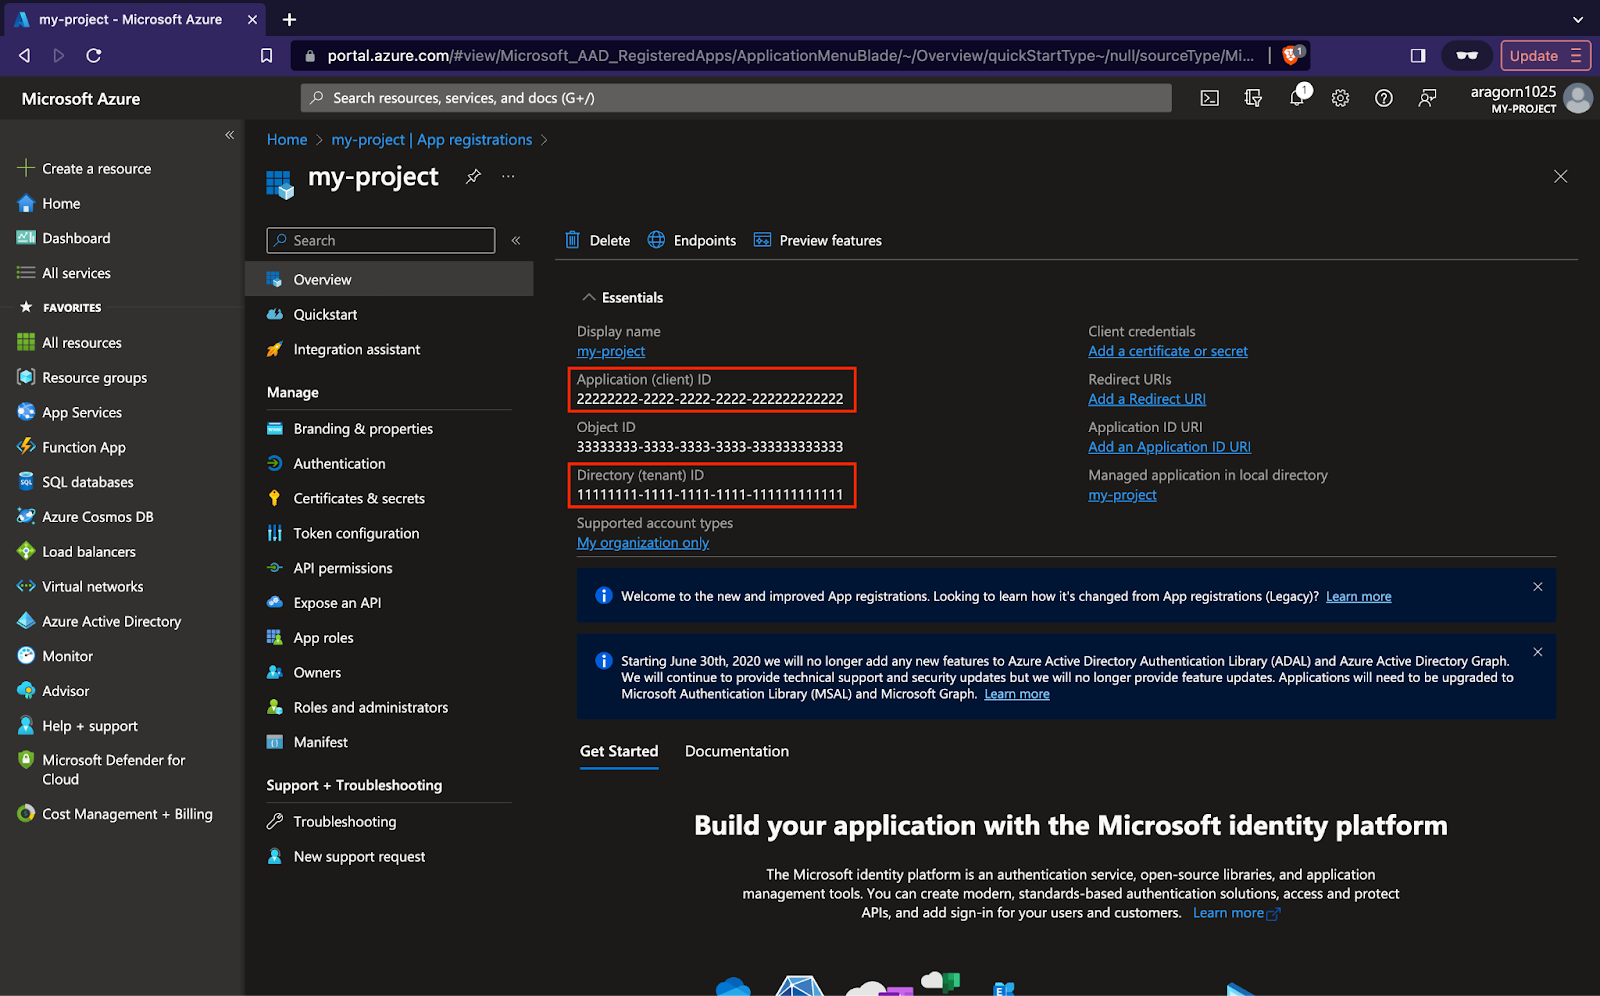Dismiss the ADAL deprecation notice banner
The height and width of the screenshot is (996, 1600).
[x=1538, y=652]
